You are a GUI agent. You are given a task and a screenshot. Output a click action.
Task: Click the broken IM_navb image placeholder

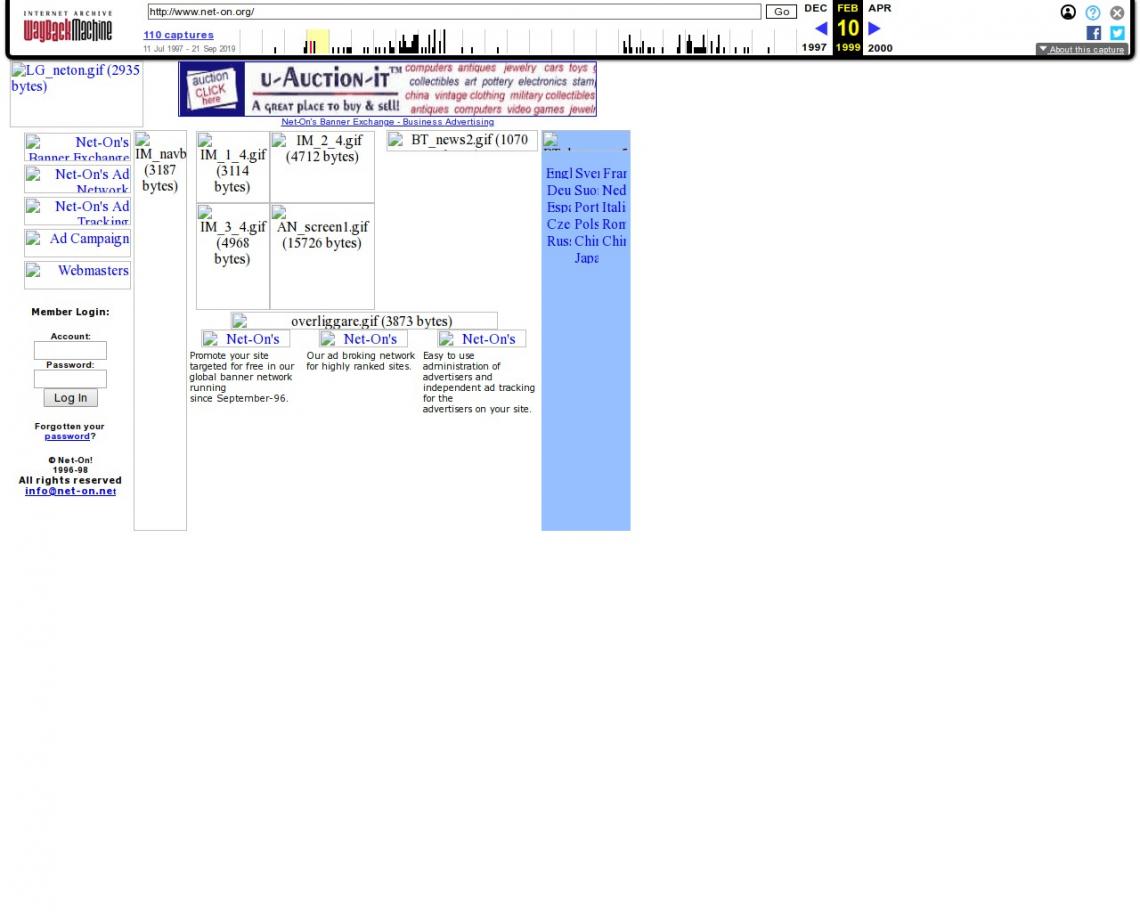coord(160,331)
